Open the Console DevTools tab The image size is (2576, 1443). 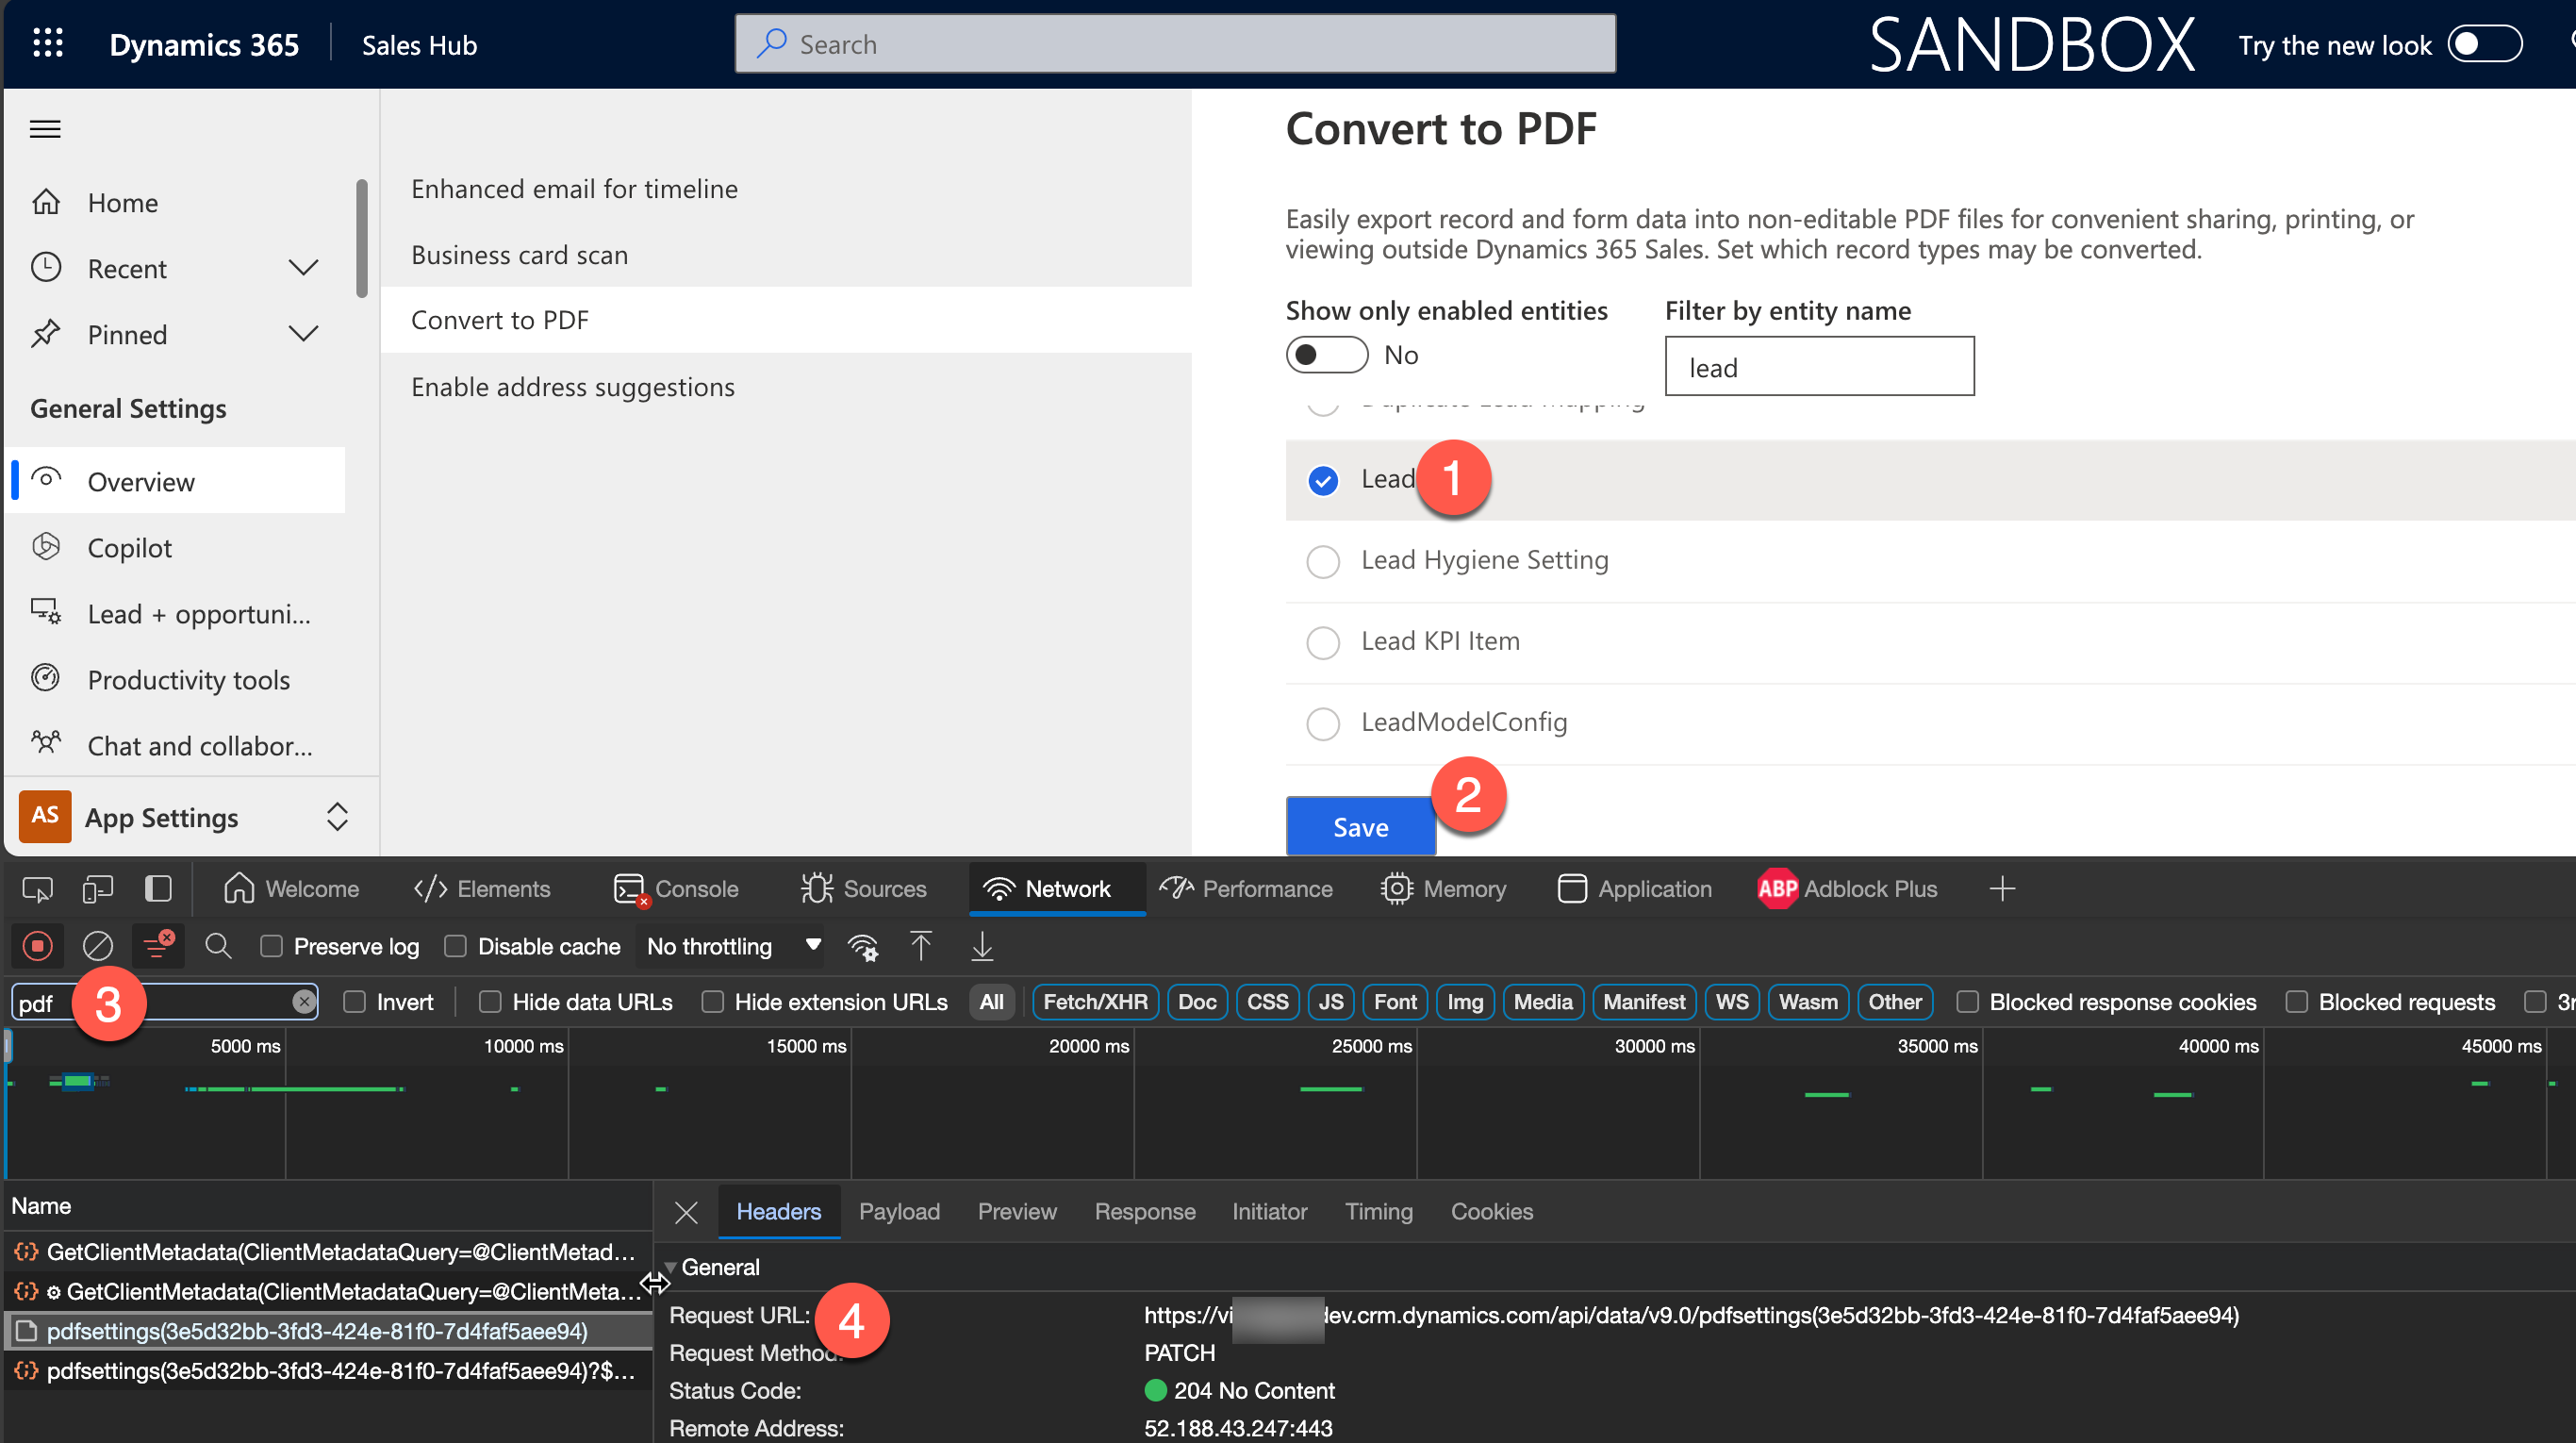click(676, 889)
